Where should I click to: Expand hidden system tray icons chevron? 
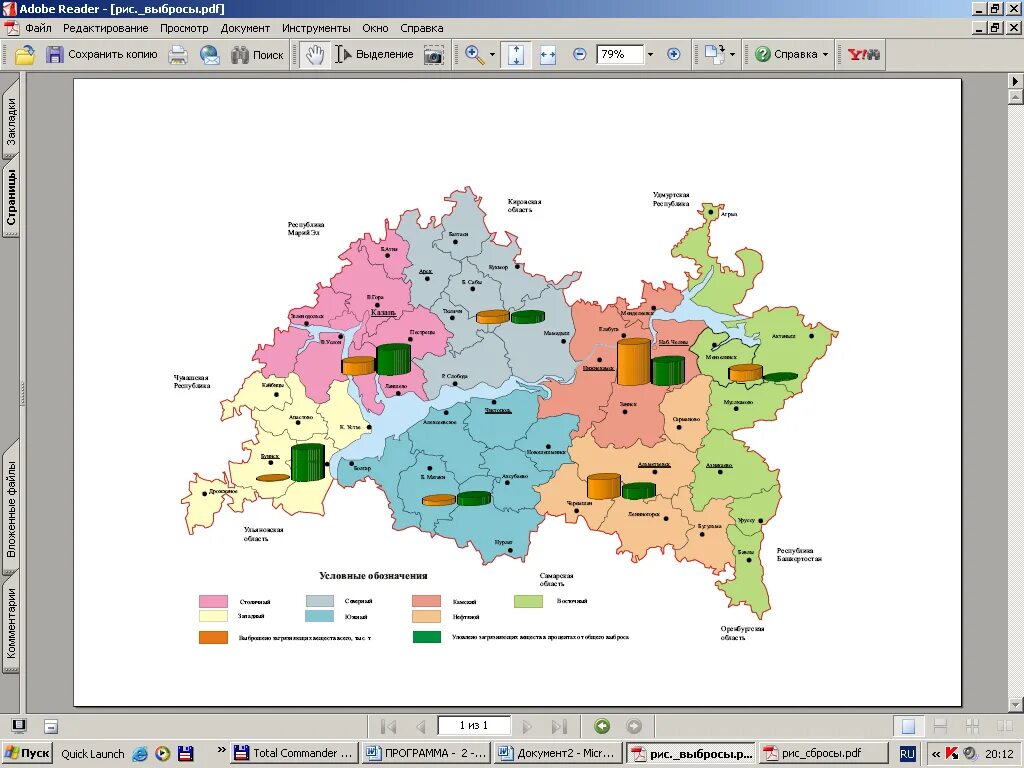coord(936,754)
